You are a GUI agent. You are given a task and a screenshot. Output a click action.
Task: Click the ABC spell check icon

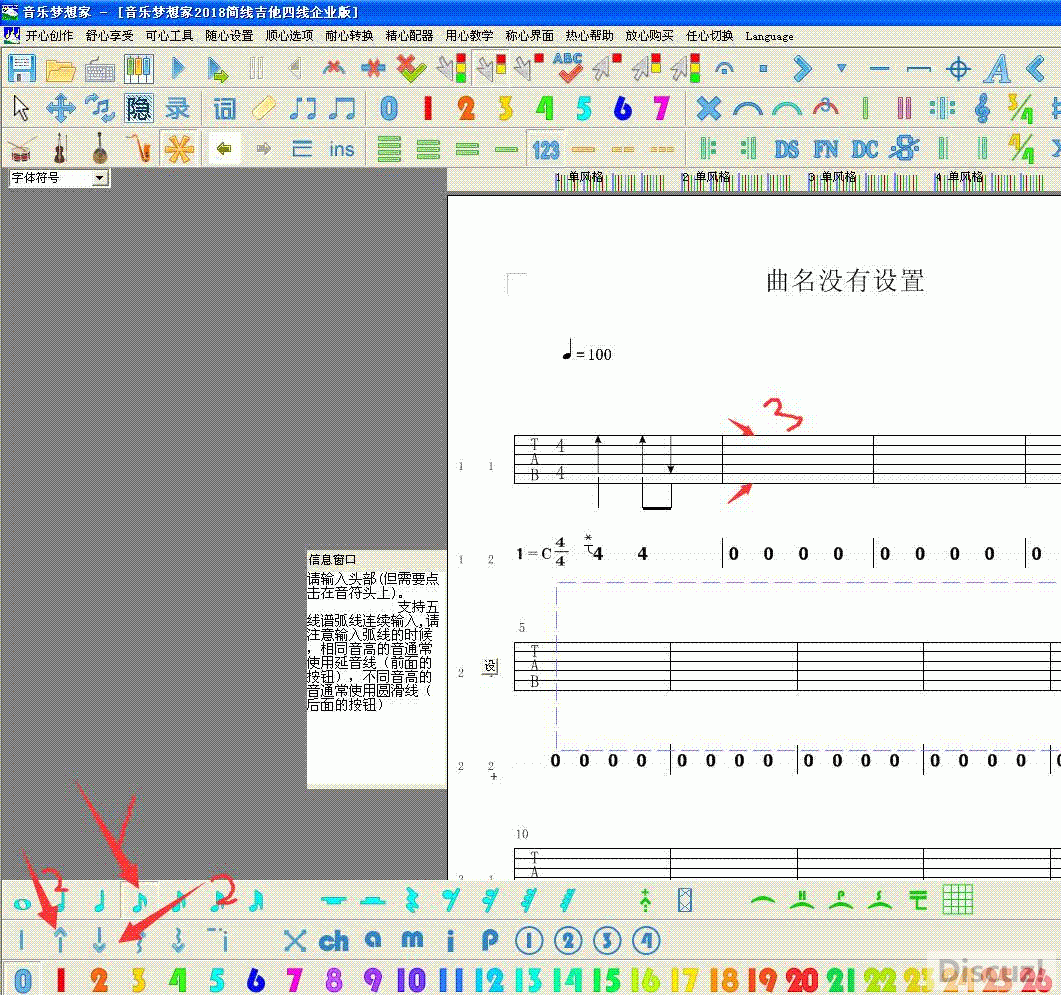pos(567,68)
